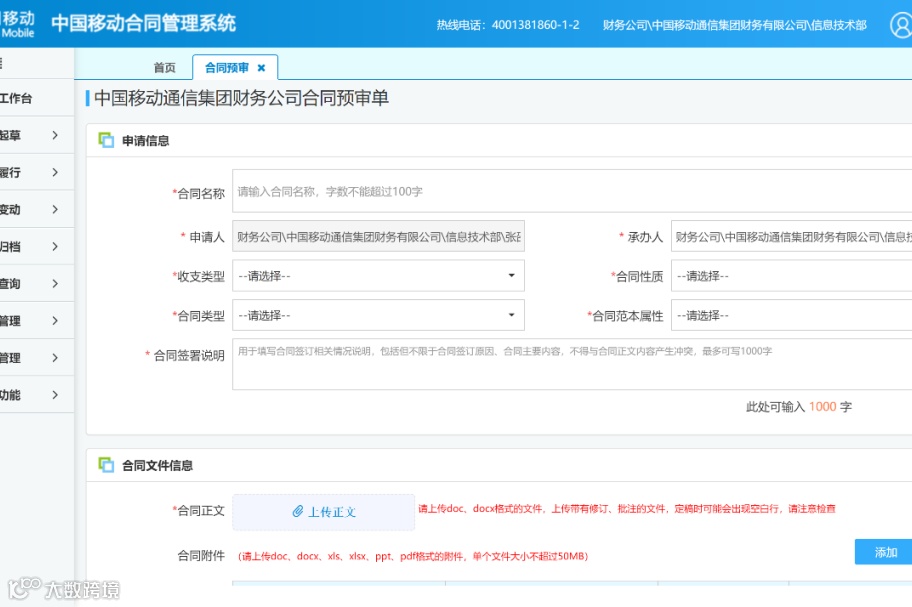Click the 申请信息 section icon
The image size is (912, 607).
click(106, 140)
